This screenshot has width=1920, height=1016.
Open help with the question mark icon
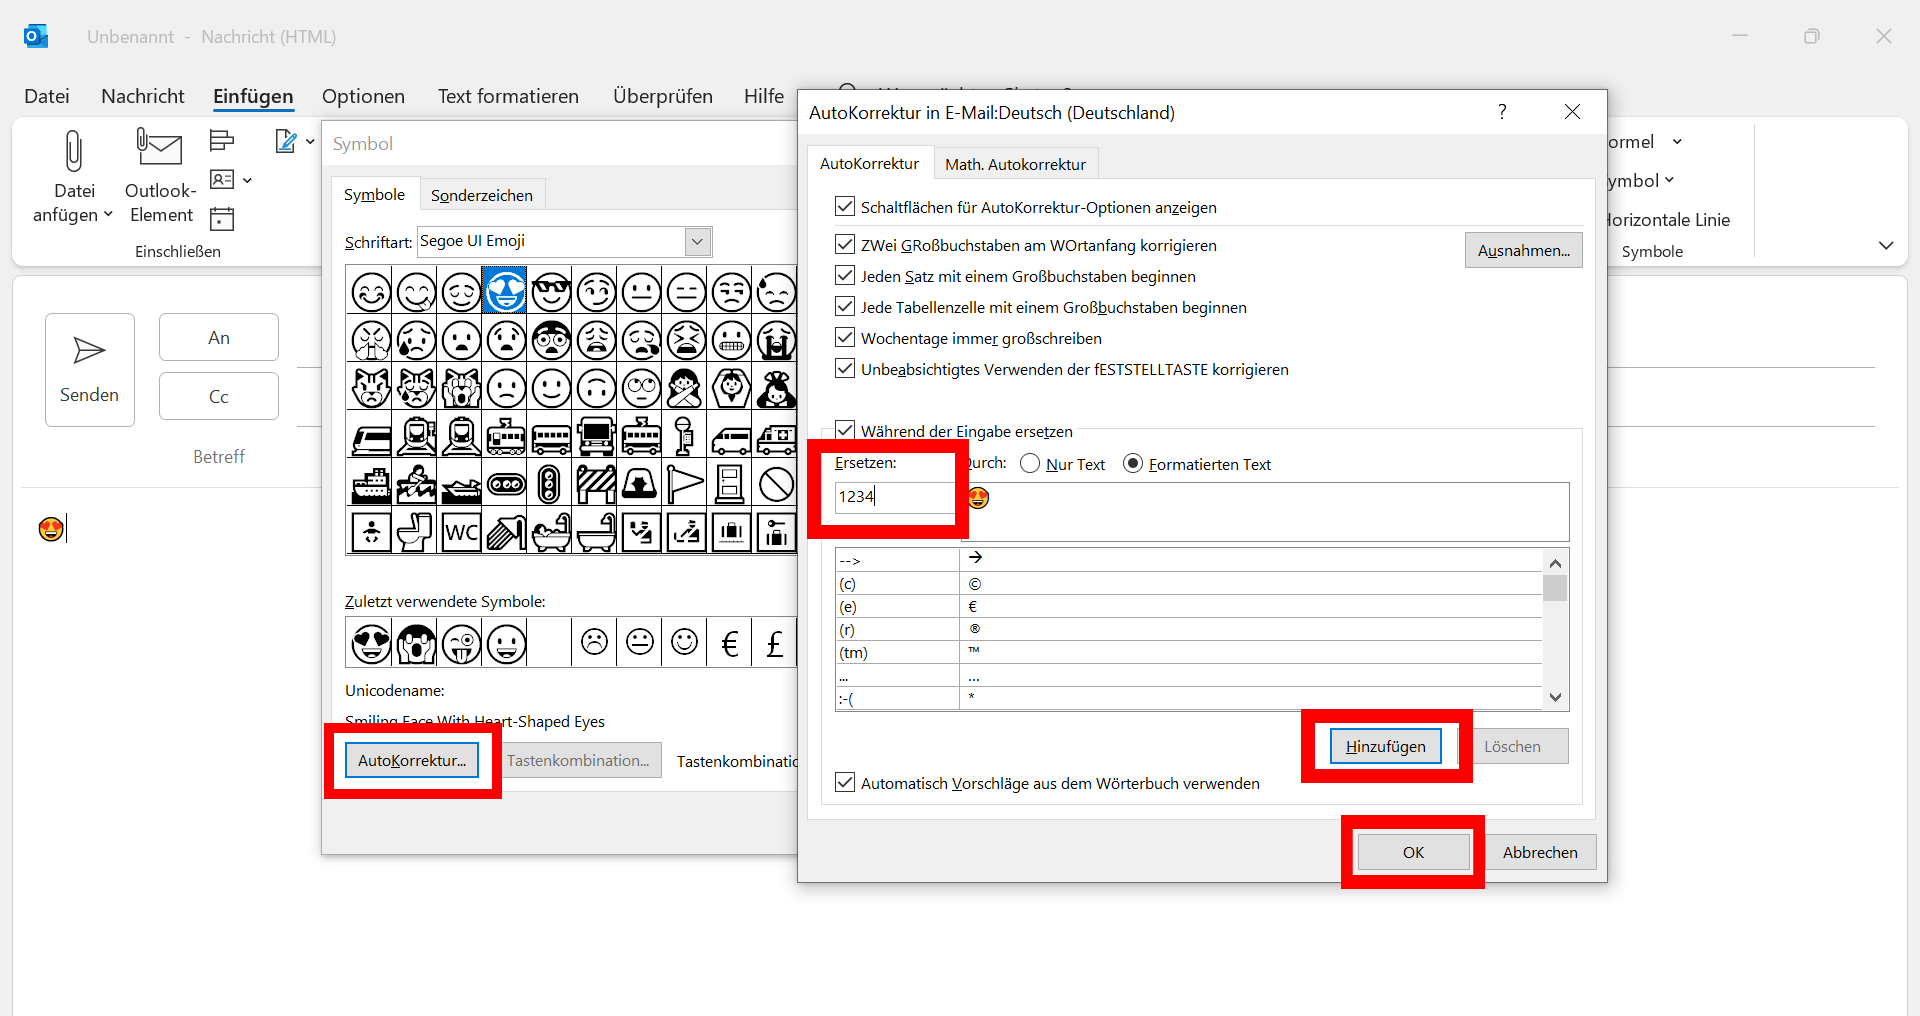pos(1502,112)
